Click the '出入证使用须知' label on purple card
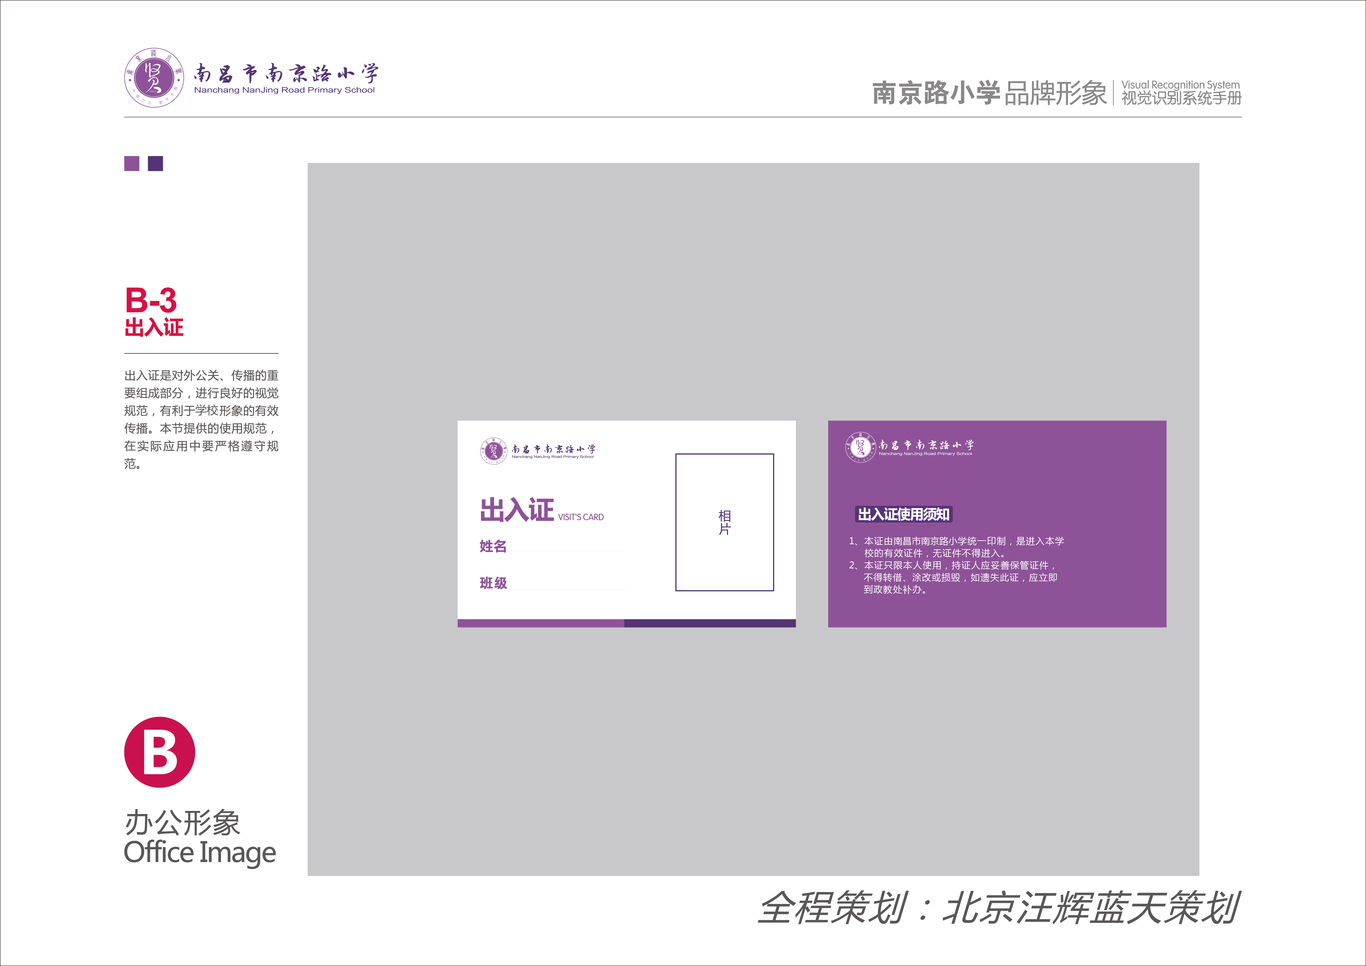 (904, 514)
